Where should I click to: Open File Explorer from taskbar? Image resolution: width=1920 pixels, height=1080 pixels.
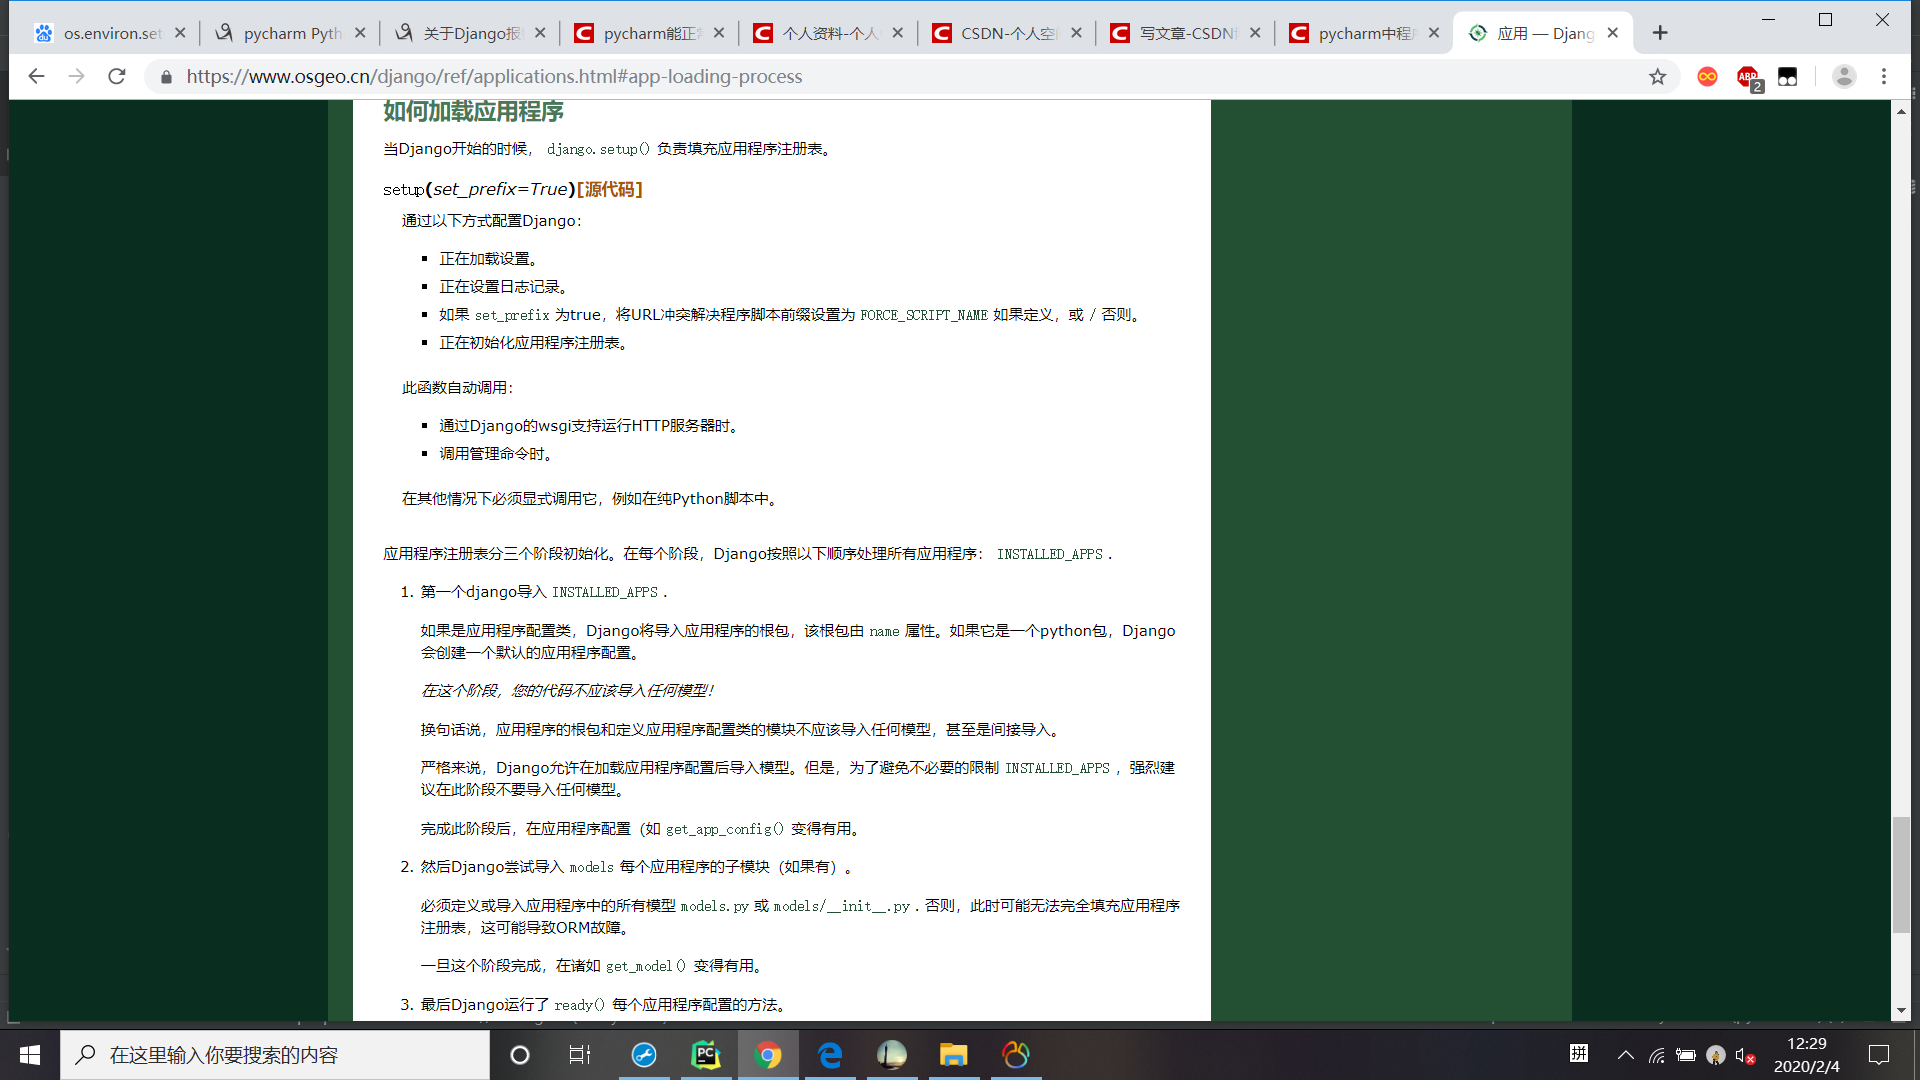click(953, 1055)
